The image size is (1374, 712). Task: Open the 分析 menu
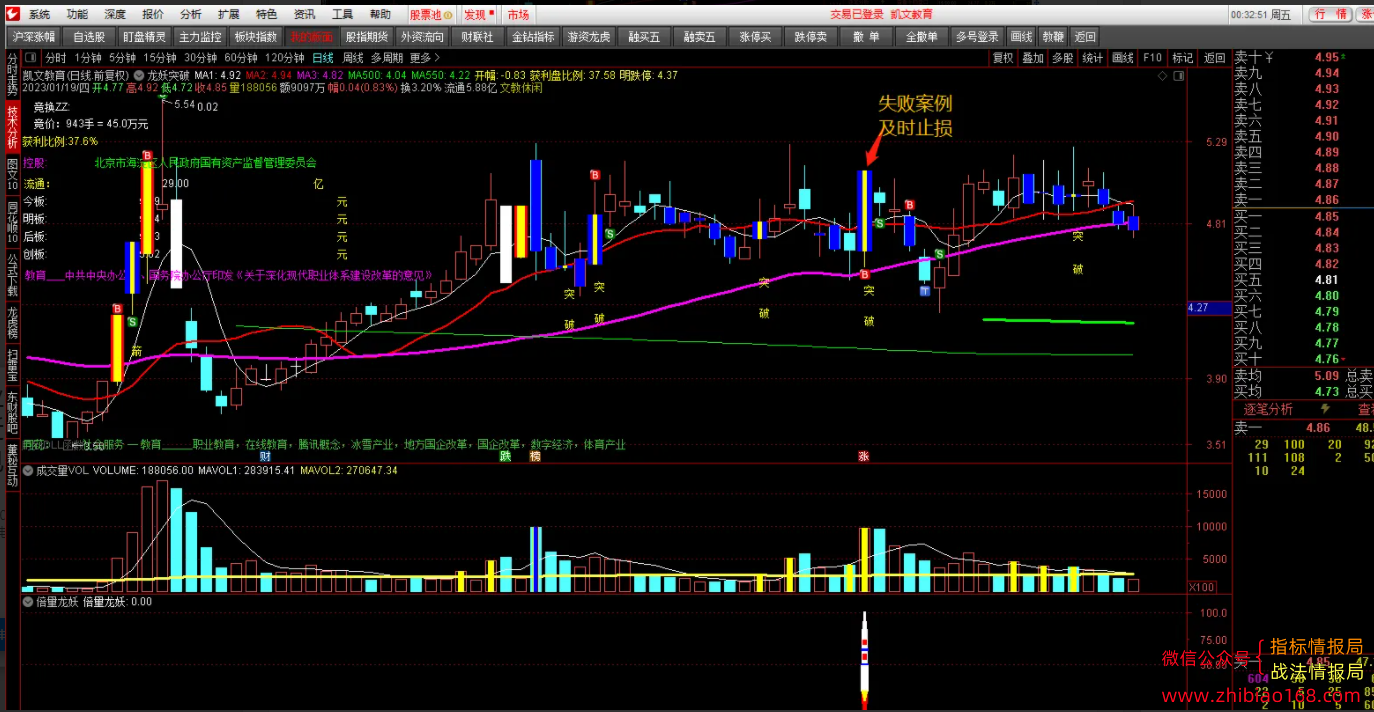tap(191, 15)
